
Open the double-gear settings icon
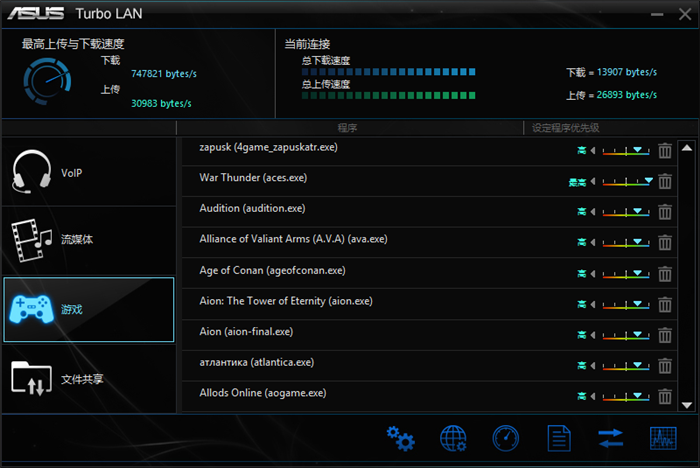click(401, 438)
